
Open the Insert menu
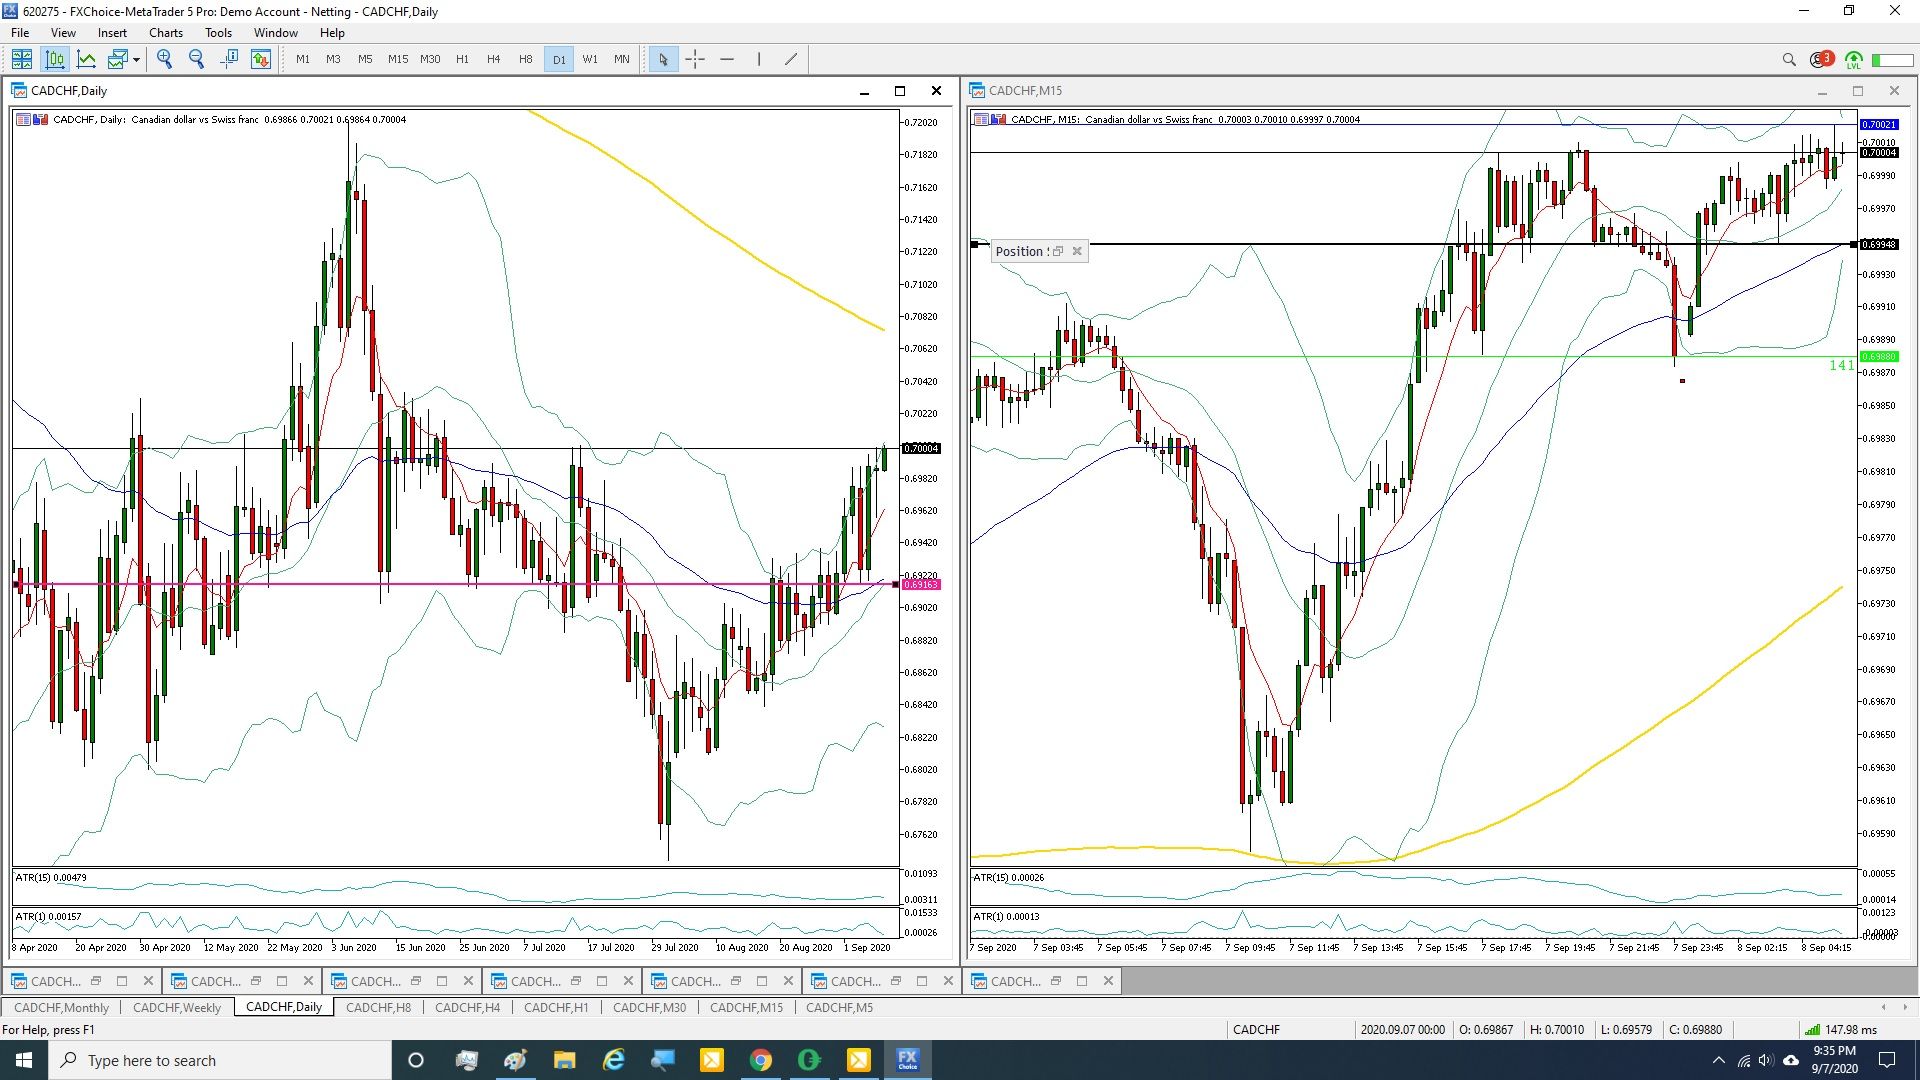(112, 33)
